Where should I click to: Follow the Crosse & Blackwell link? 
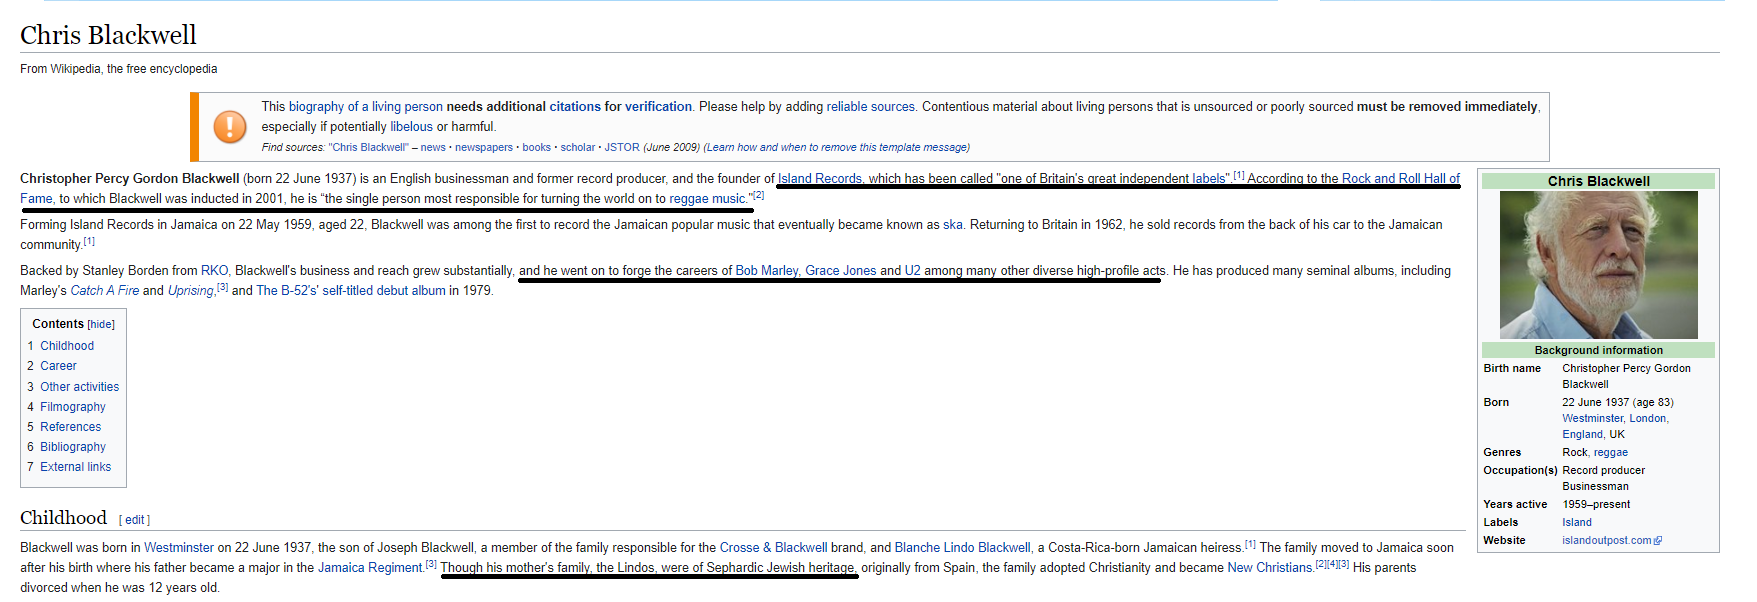click(773, 548)
